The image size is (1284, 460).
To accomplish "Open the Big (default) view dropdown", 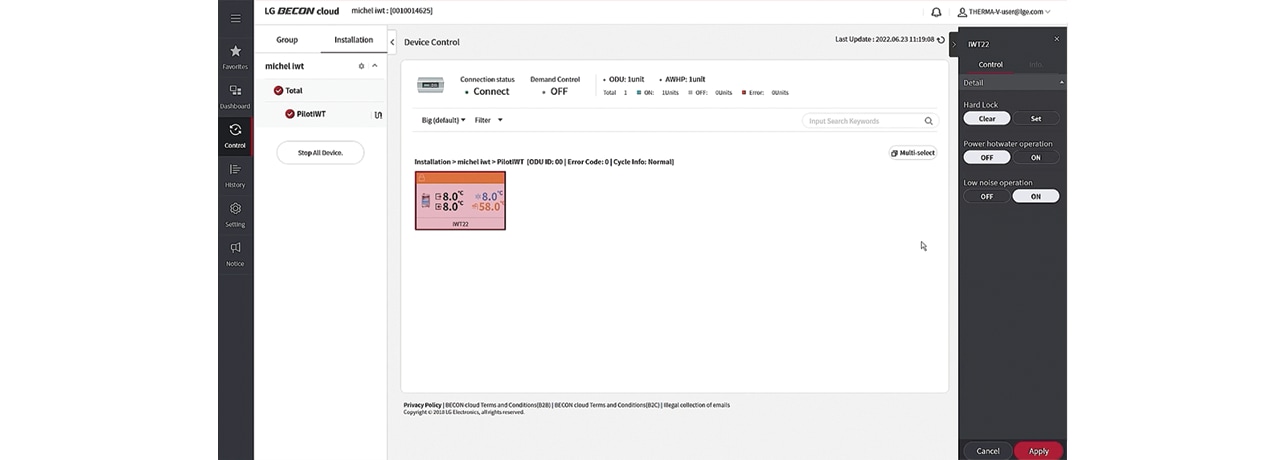I will [443, 120].
